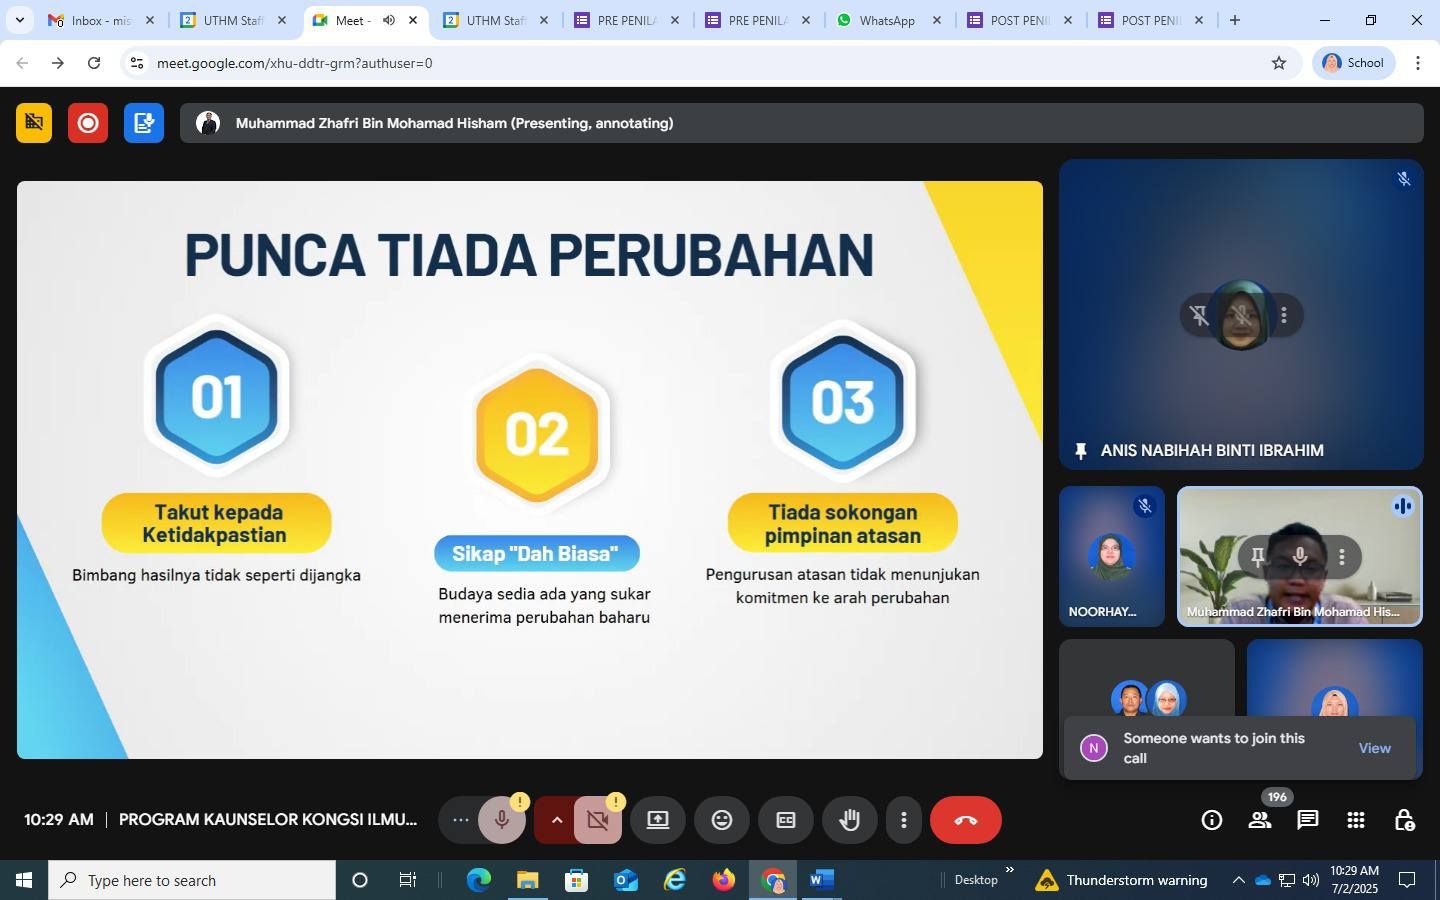1440x900 pixels.
Task: Toggle closed captions
Action: pos(785,820)
